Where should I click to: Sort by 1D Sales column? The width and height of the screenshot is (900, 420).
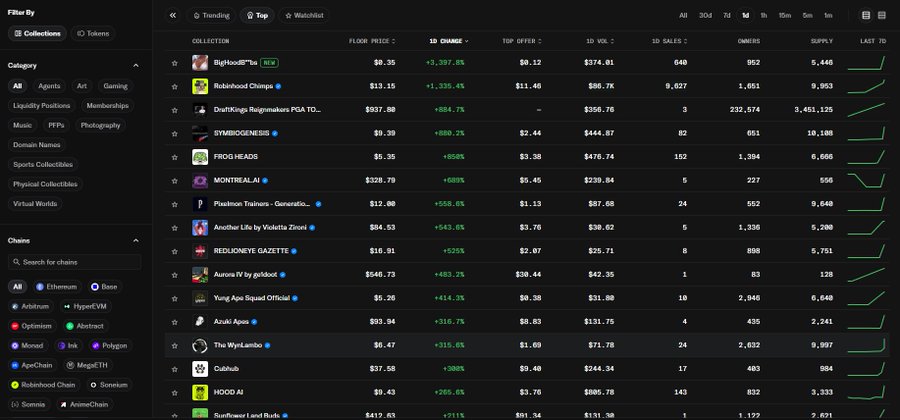(x=669, y=41)
